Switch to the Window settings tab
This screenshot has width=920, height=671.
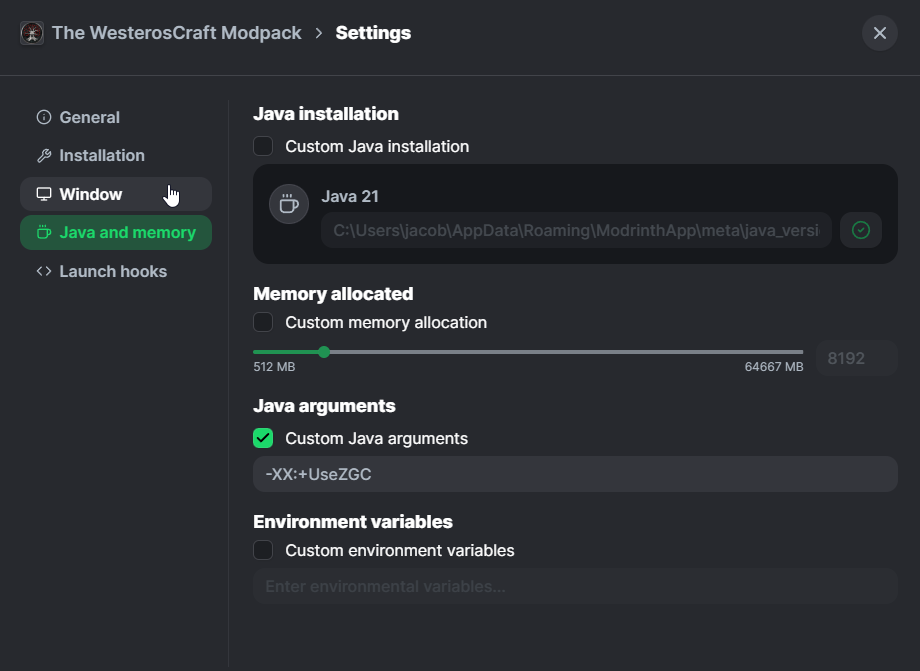pyautogui.click(x=116, y=194)
